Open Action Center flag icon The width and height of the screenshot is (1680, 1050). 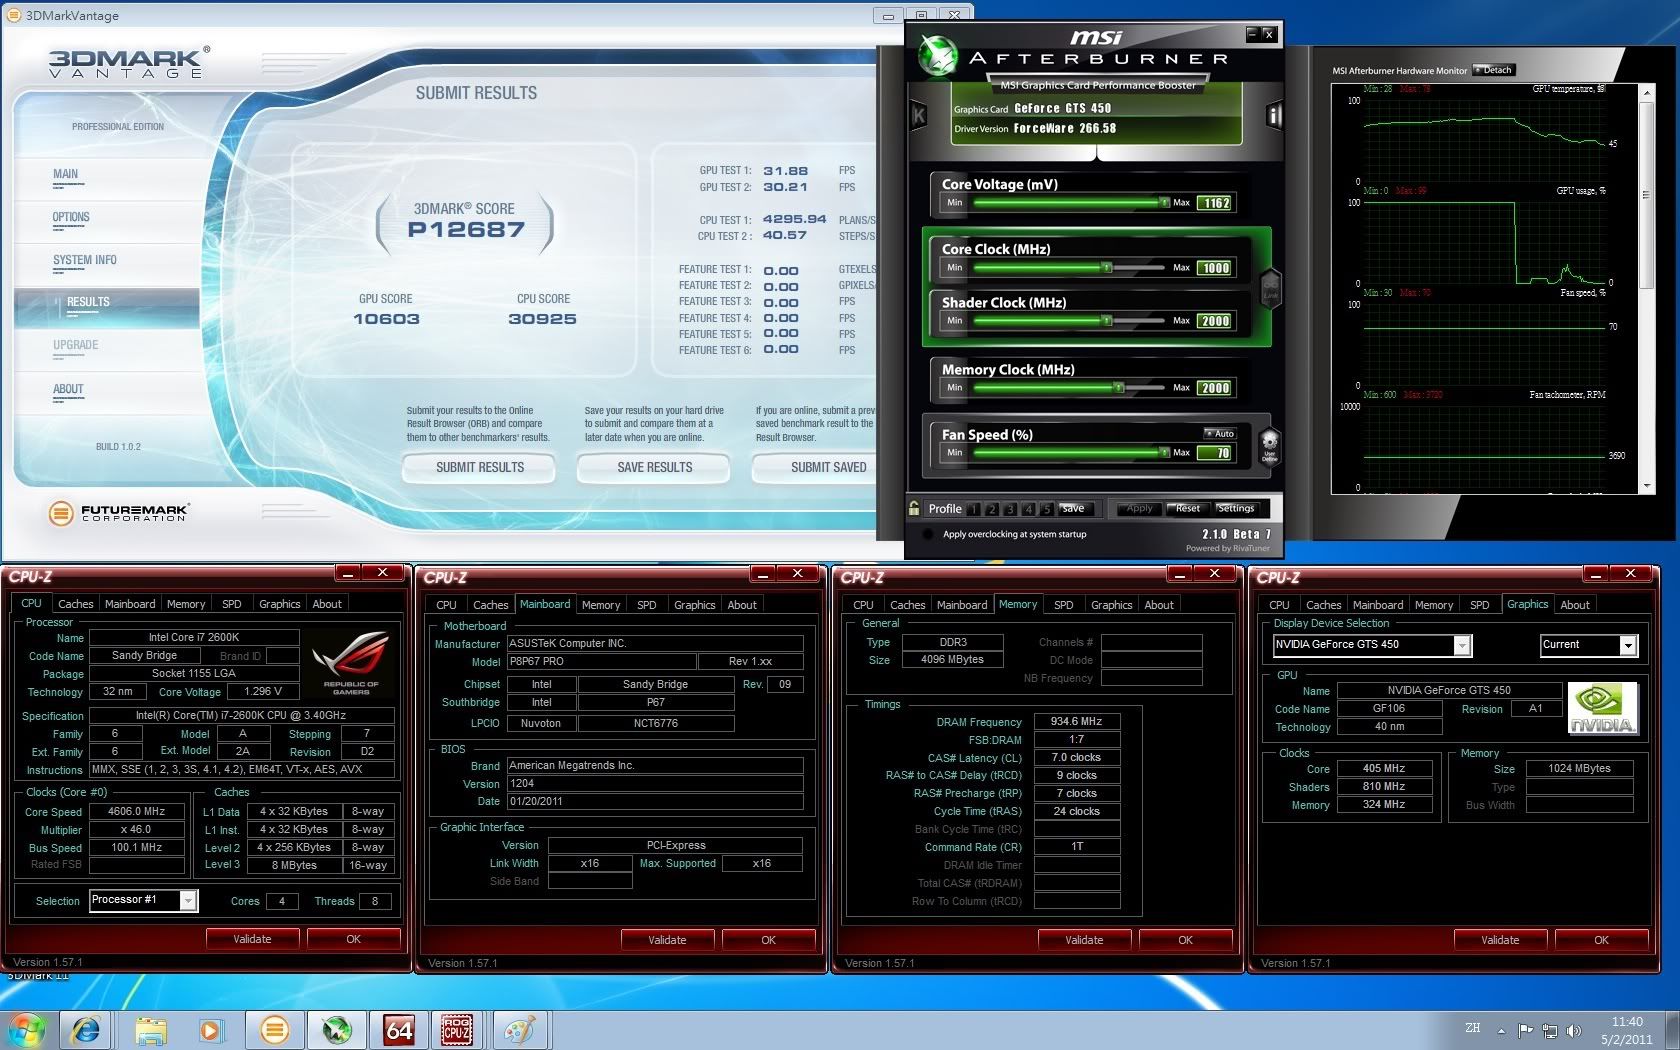click(x=1525, y=1030)
